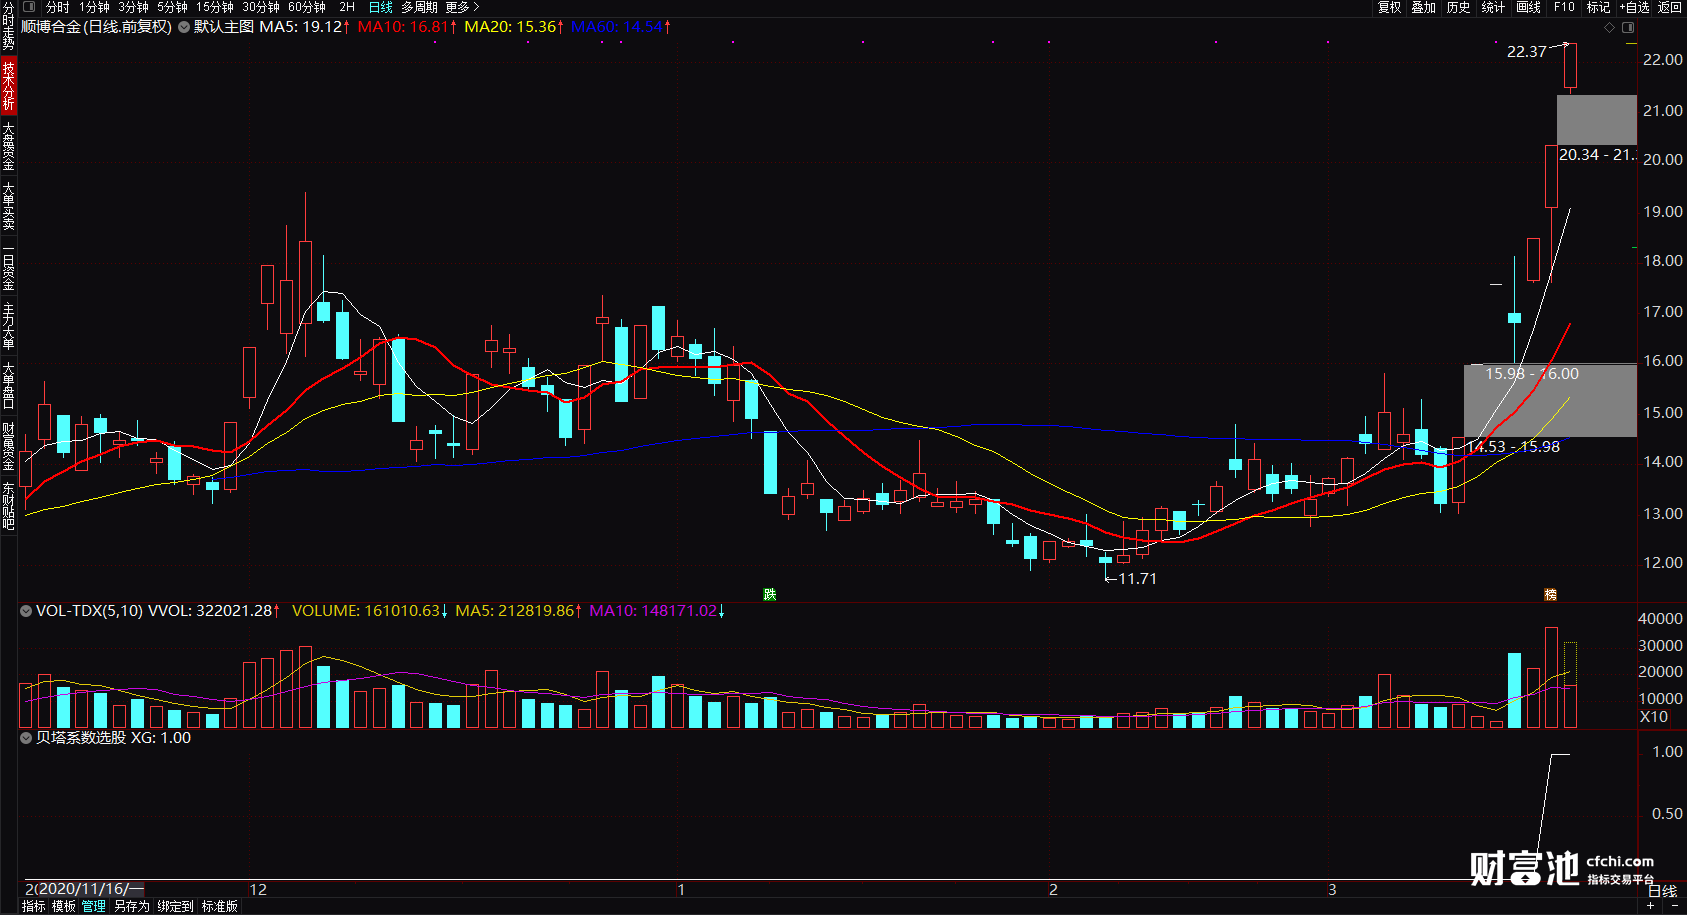Click the minus zoom icon at the bottom right
This screenshot has width=1687, height=915.
point(1675,906)
